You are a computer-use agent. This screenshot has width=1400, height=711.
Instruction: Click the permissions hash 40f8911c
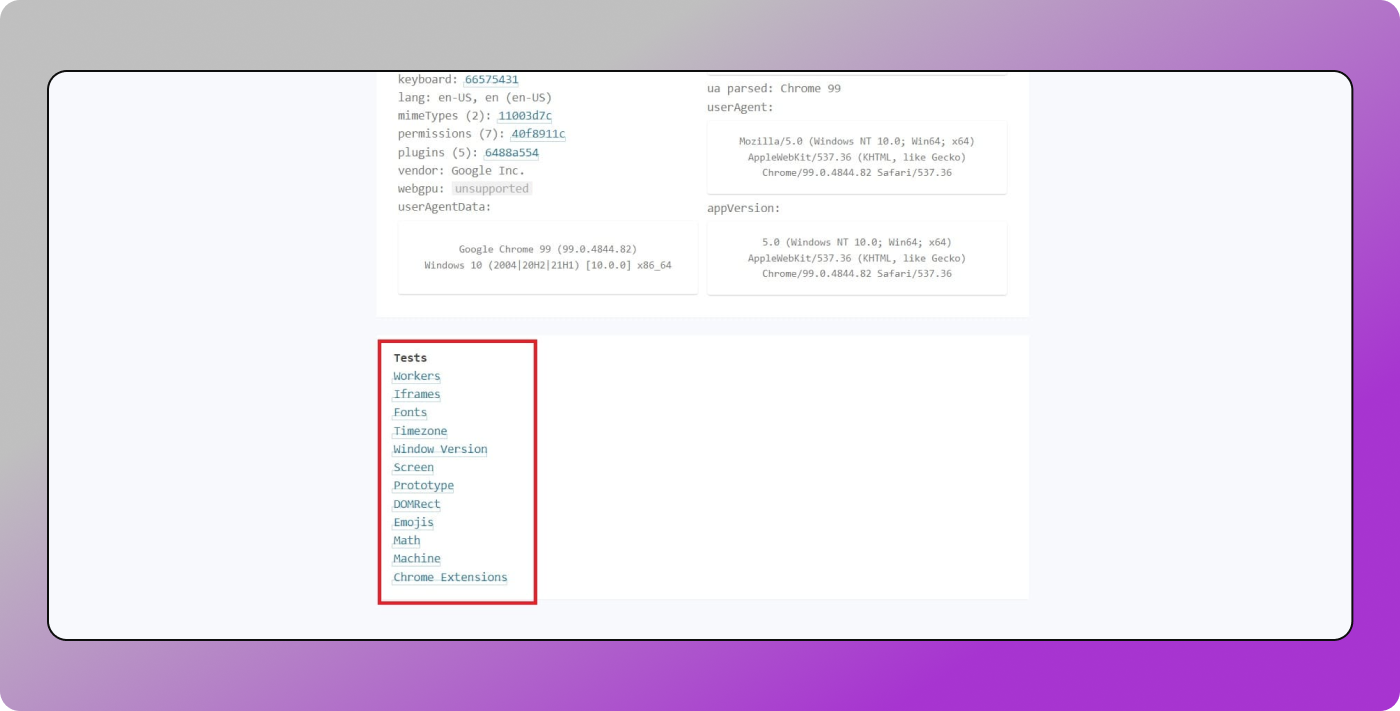point(538,134)
